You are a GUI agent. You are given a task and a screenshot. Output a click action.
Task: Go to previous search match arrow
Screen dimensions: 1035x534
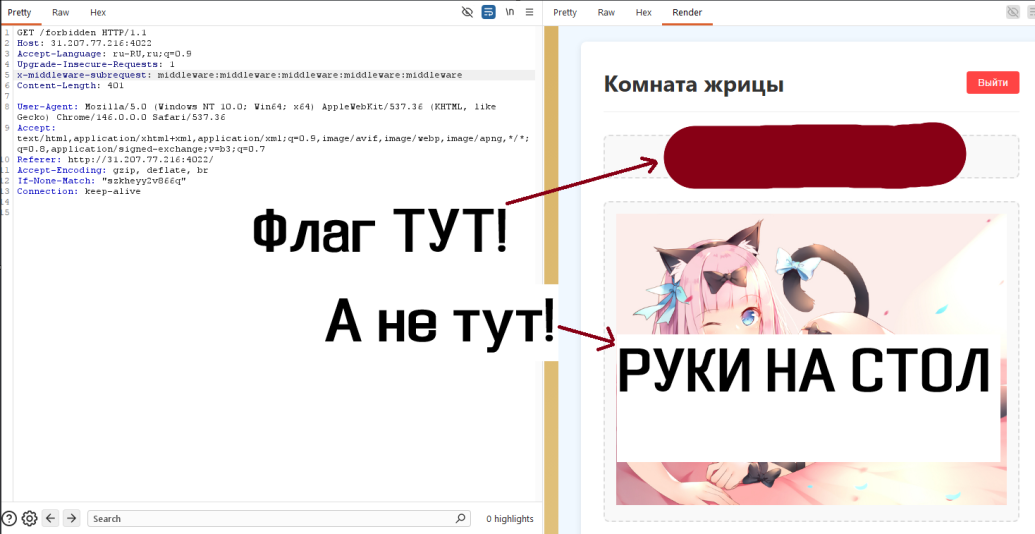50,518
